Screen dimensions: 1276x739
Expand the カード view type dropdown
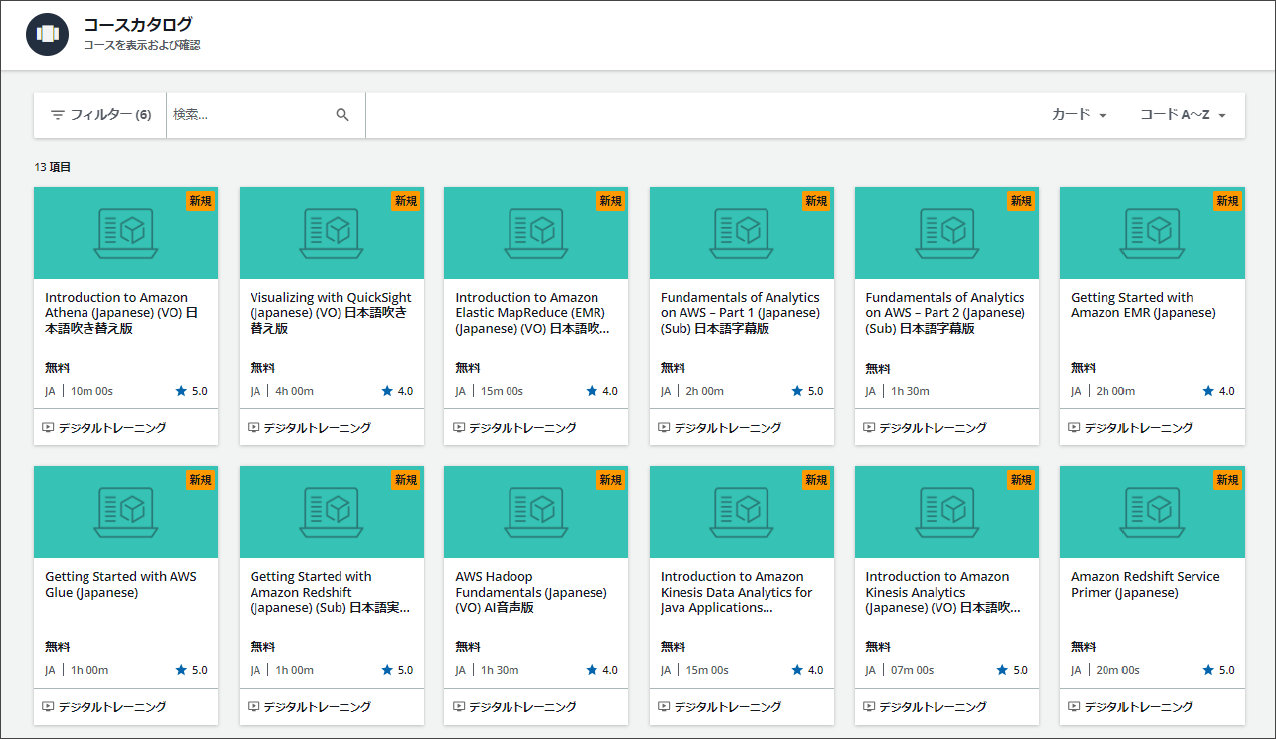pos(1078,115)
